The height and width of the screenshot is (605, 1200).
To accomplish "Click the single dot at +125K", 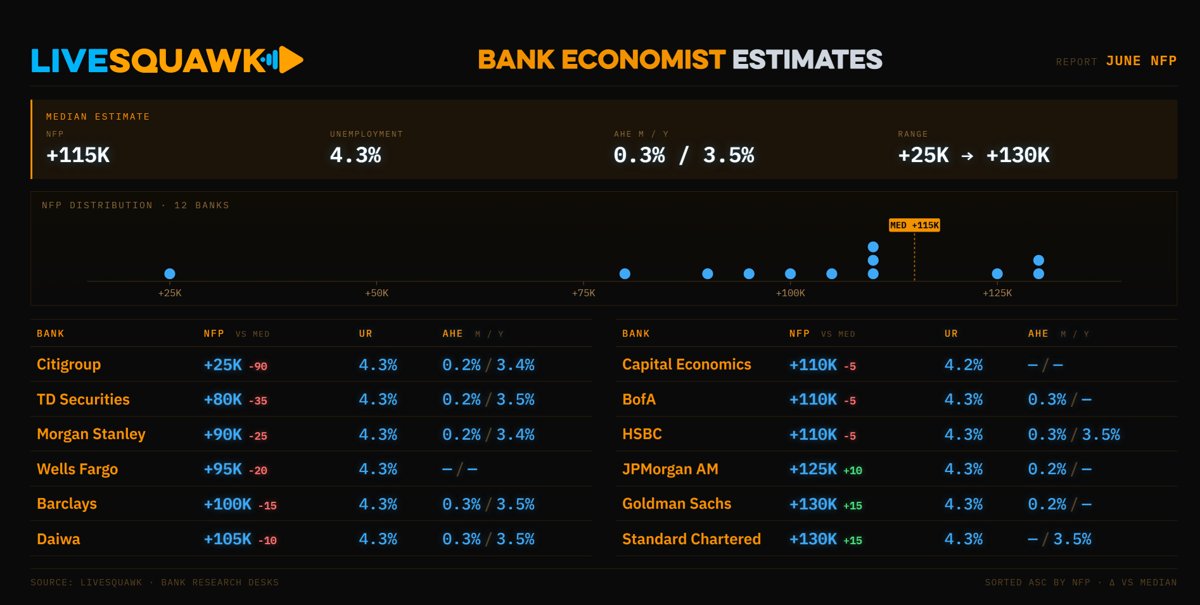I will click(997, 273).
